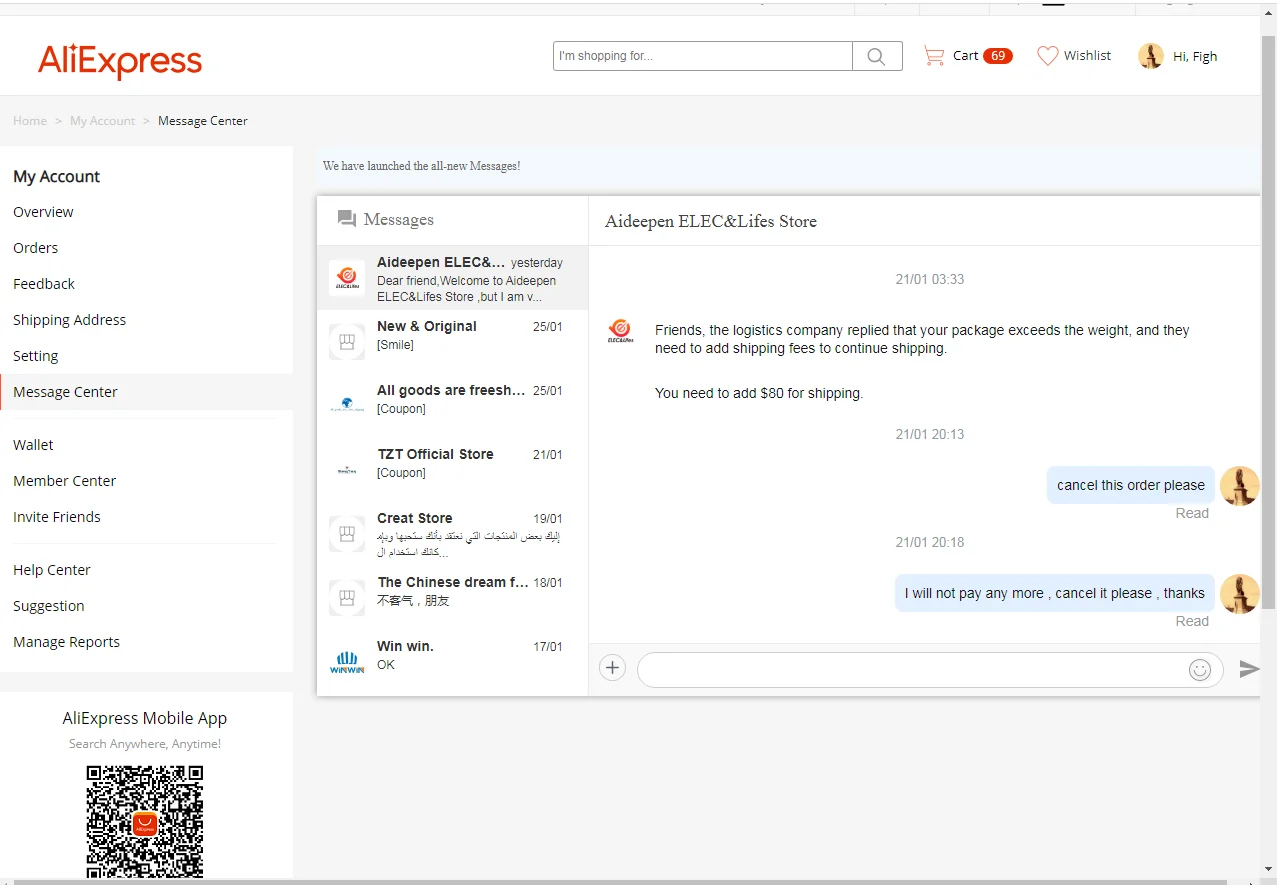Click TZT Official Store logo

[x=347, y=470]
